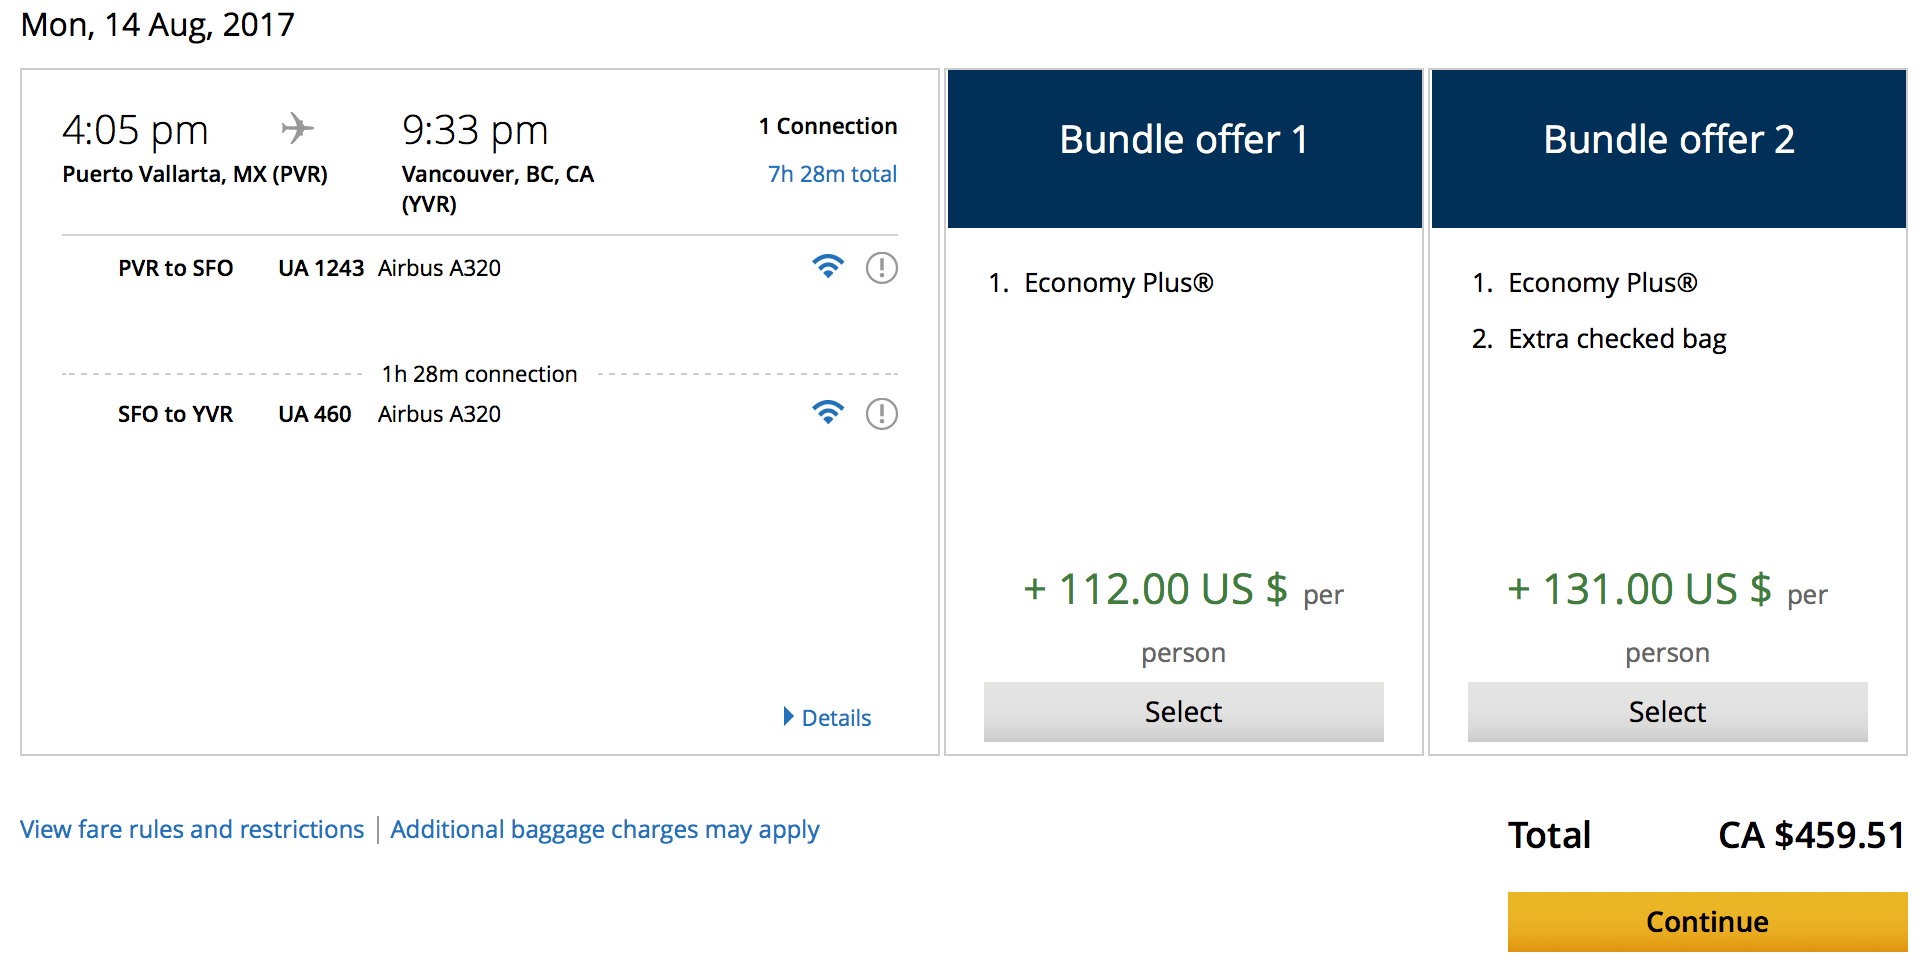Click the UA 460 flight number

pyautogui.click(x=314, y=414)
